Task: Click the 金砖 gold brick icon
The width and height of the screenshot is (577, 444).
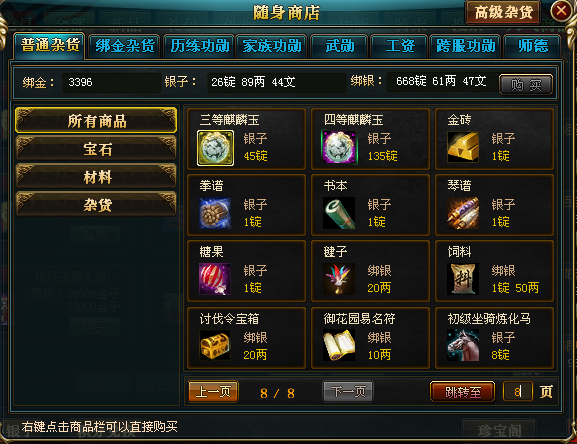Action: pos(463,147)
